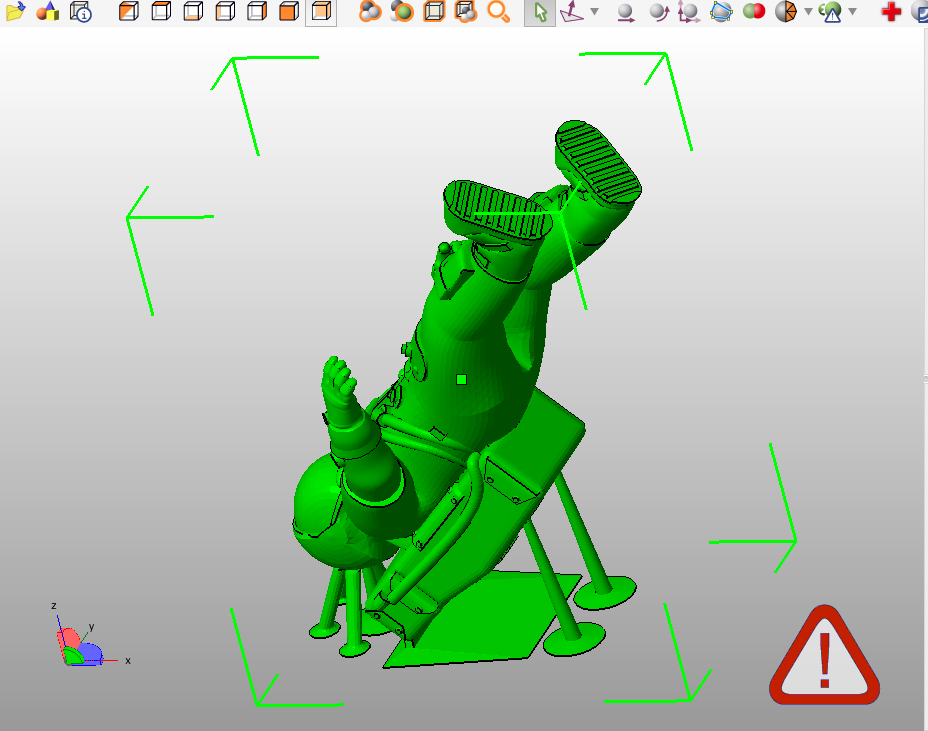The width and height of the screenshot is (928, 731).
Task: Open the align plane dropdown arrow
Action: click(595, 11)
